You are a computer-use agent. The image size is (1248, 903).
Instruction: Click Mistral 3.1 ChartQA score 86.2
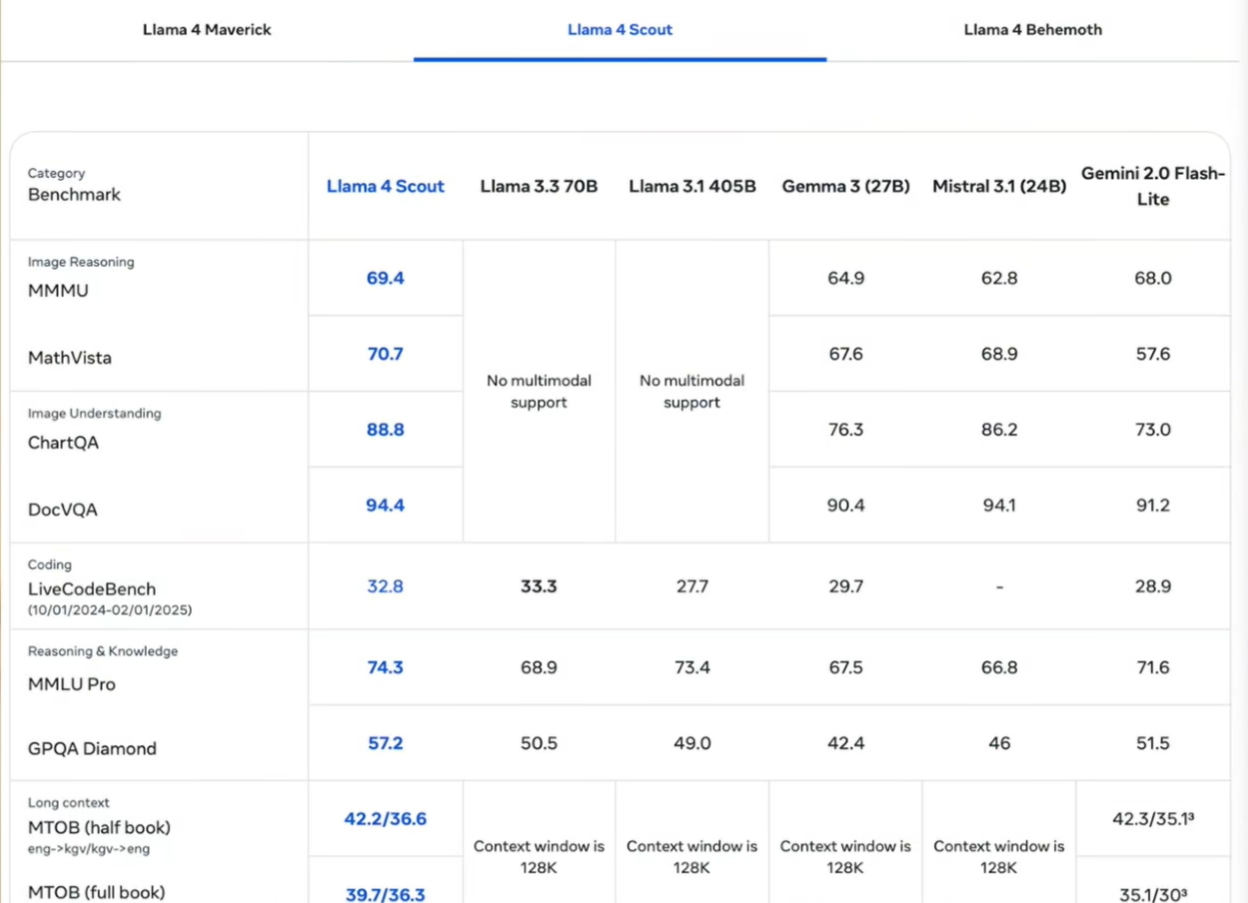pyautogui.click(x=999, y=430)
